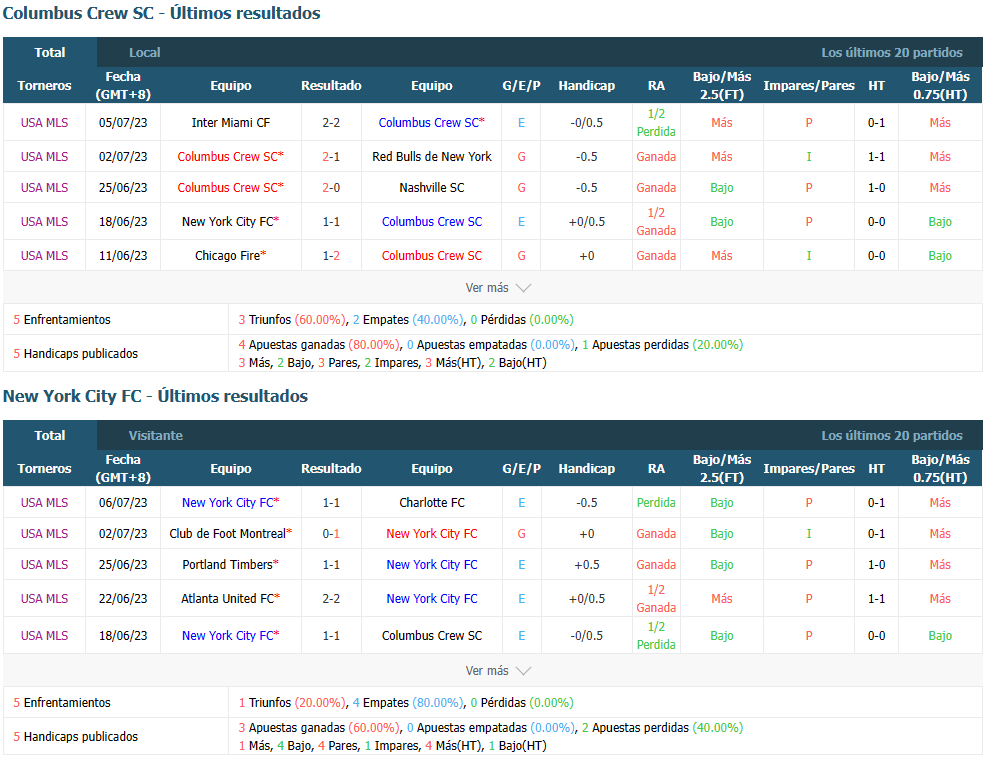Click USA MLS in the Charlotte FC row
989x760 pixels.
(44, 503)
